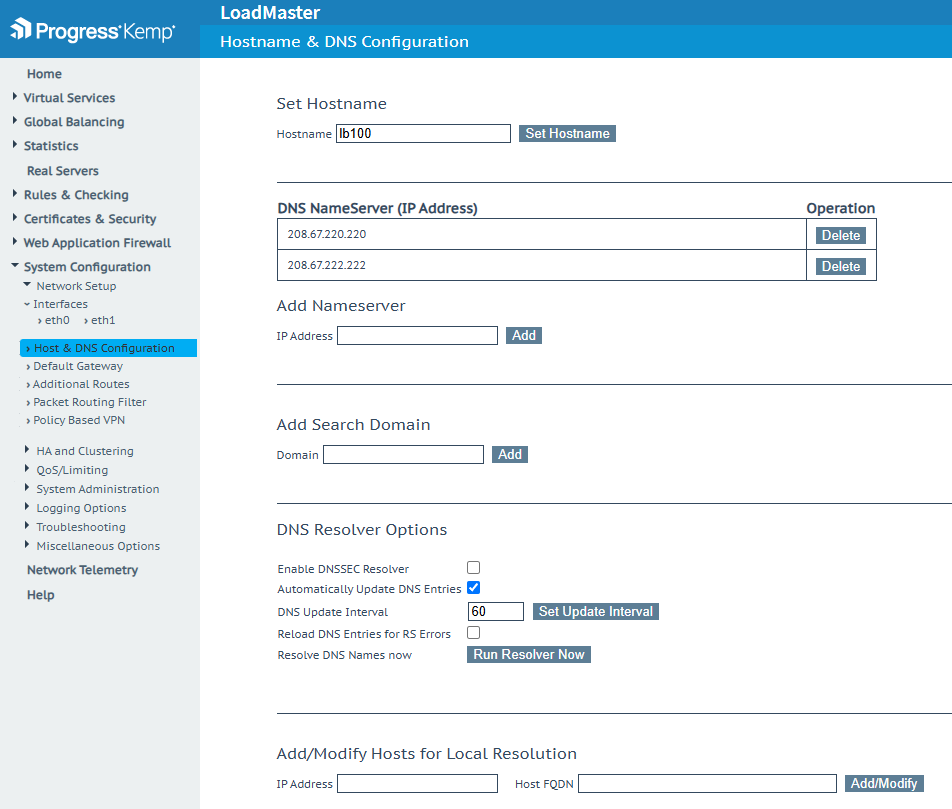The height and width of the screenshot is (809, 952).
Task: Open Network Telemetry page
Action: (x=83, y=570)
